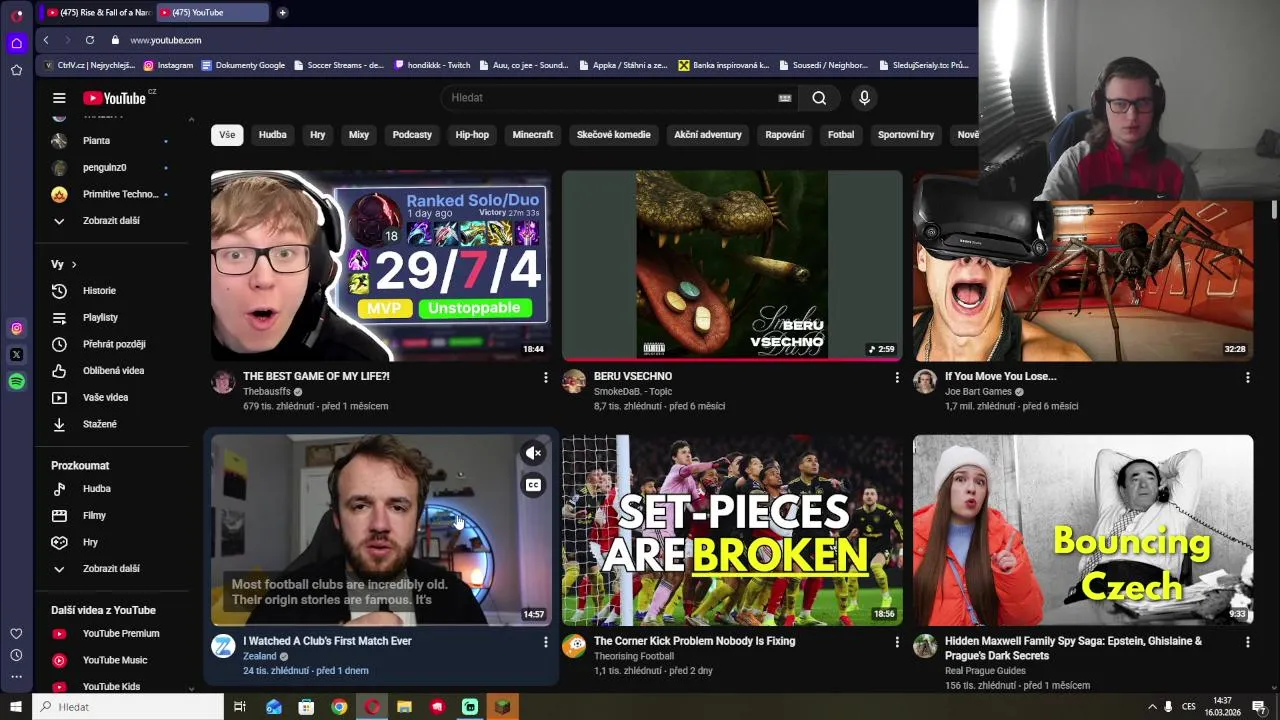The height and width of the screenshot is (720, 1280).
Task: Open the Opera history clock in sidebar
Action: click(16, 655)
